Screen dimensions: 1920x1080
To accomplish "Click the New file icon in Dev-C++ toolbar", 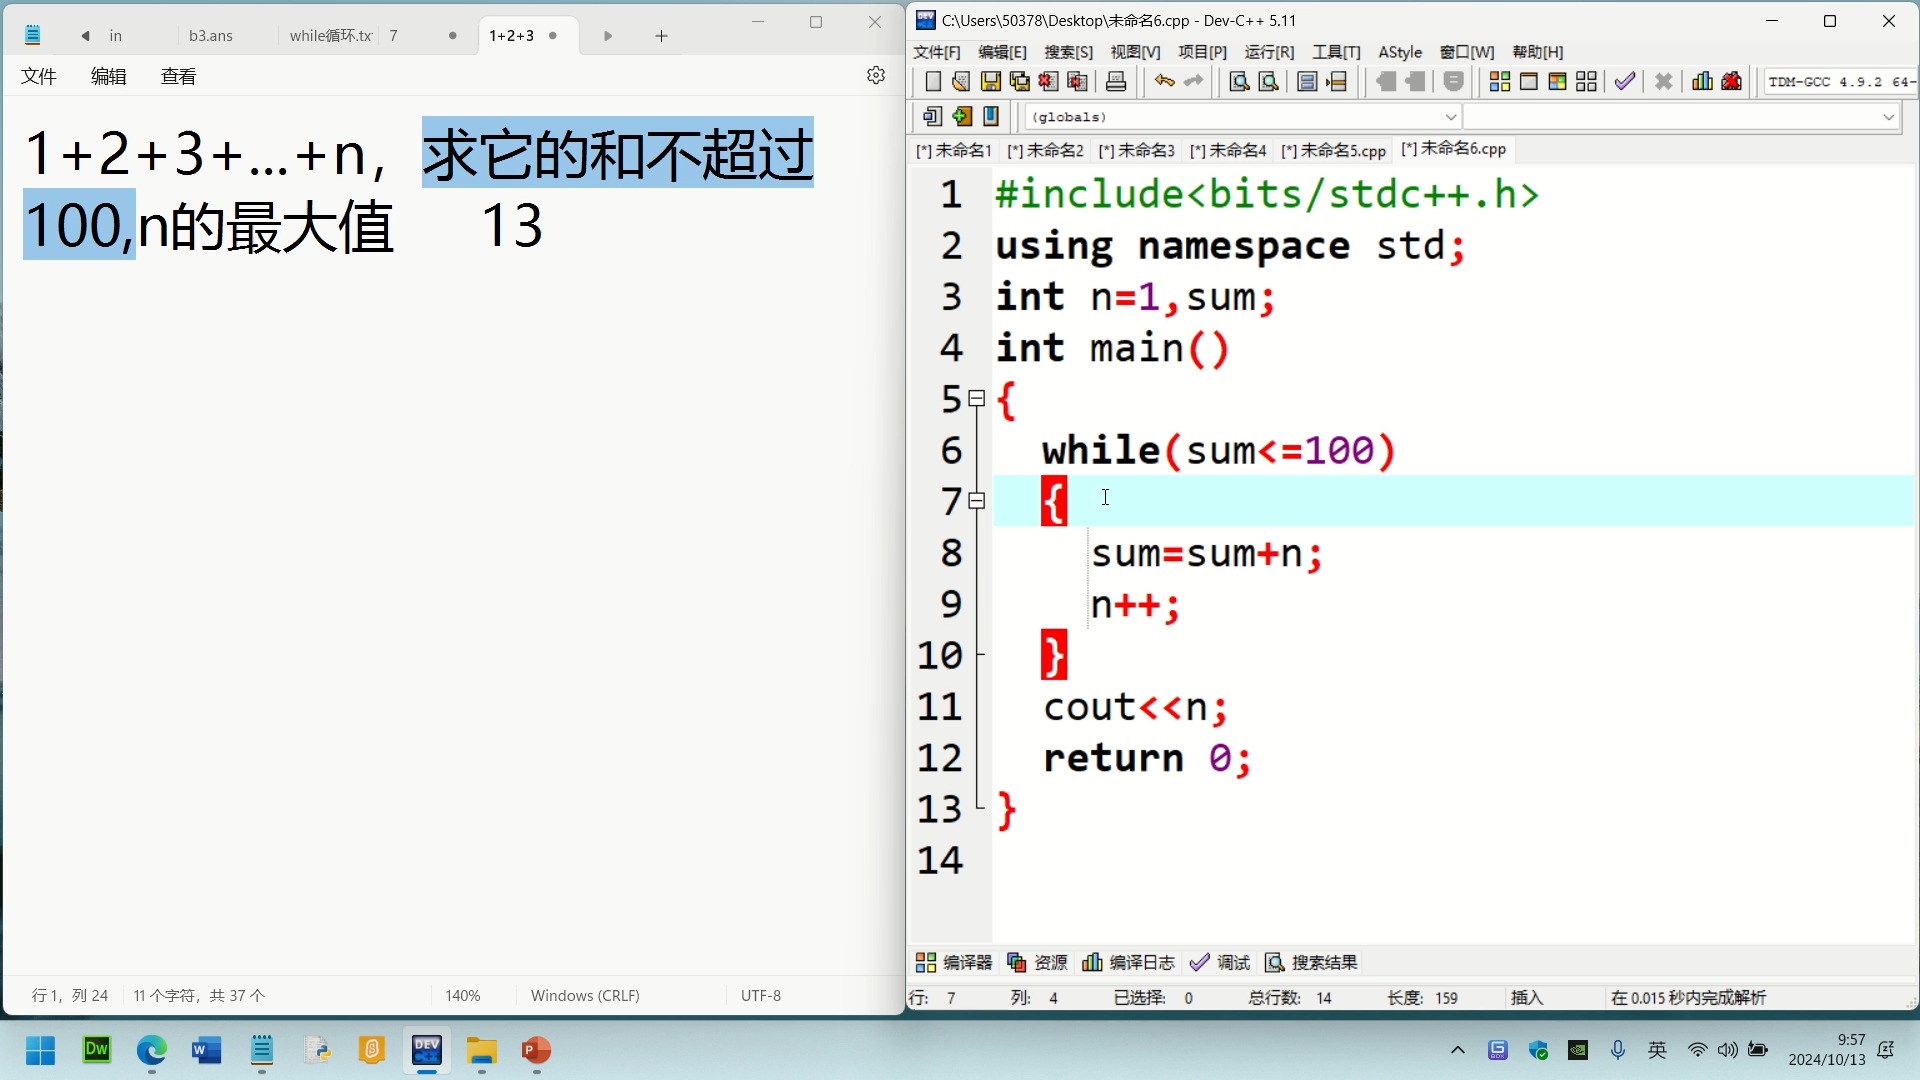I will coord(933,82).
